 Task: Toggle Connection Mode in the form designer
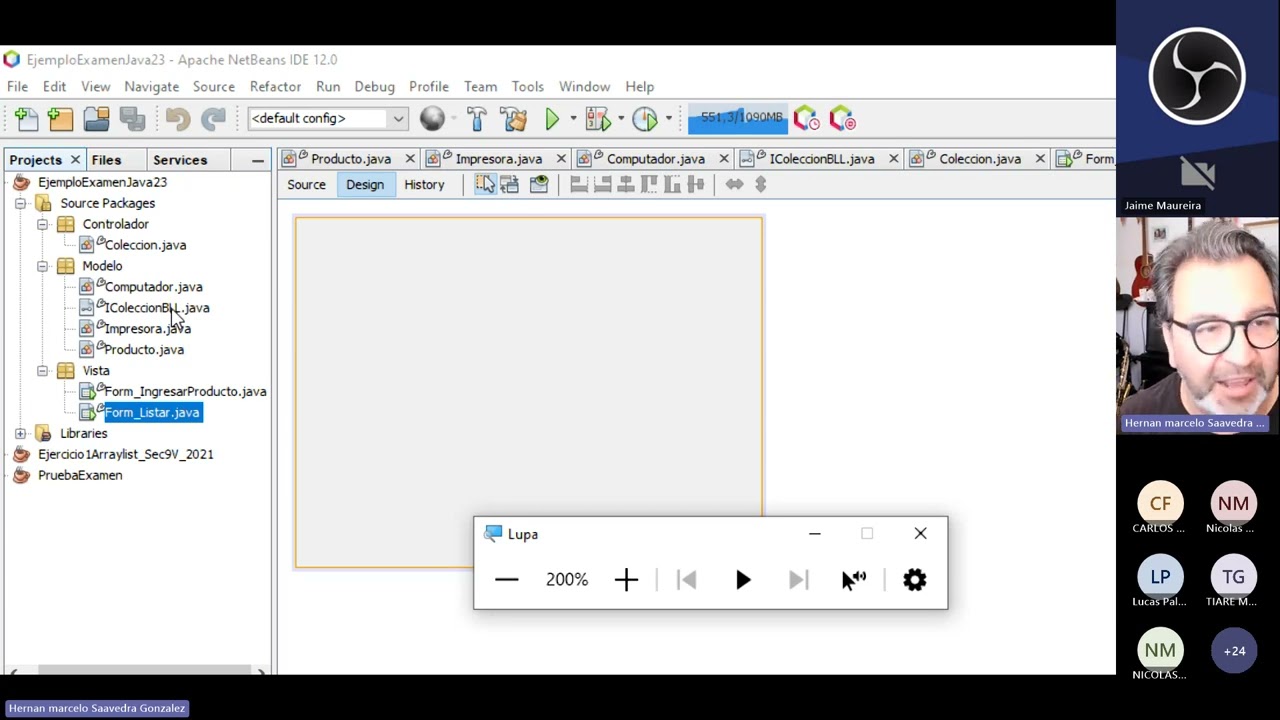509,184
